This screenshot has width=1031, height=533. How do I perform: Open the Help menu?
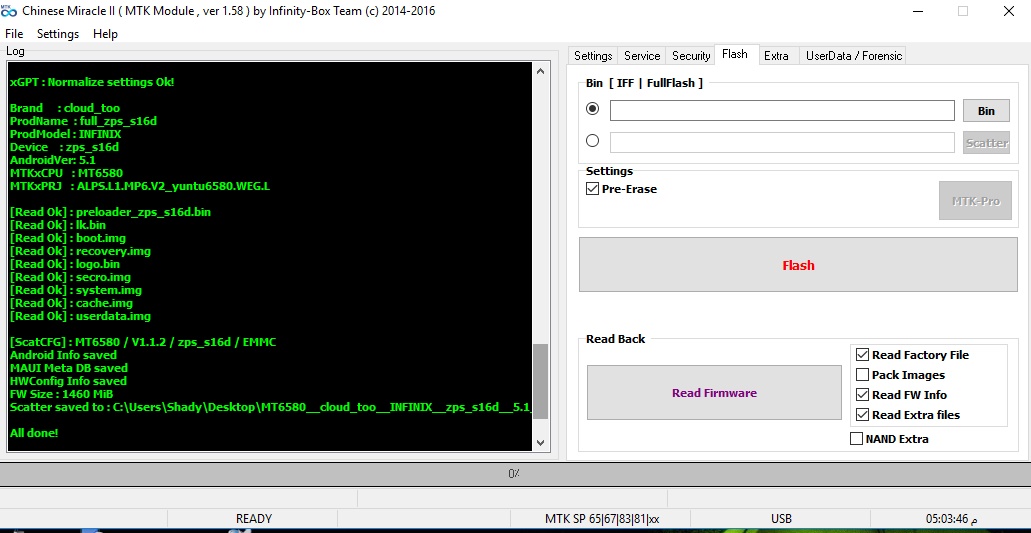[105, 34]
